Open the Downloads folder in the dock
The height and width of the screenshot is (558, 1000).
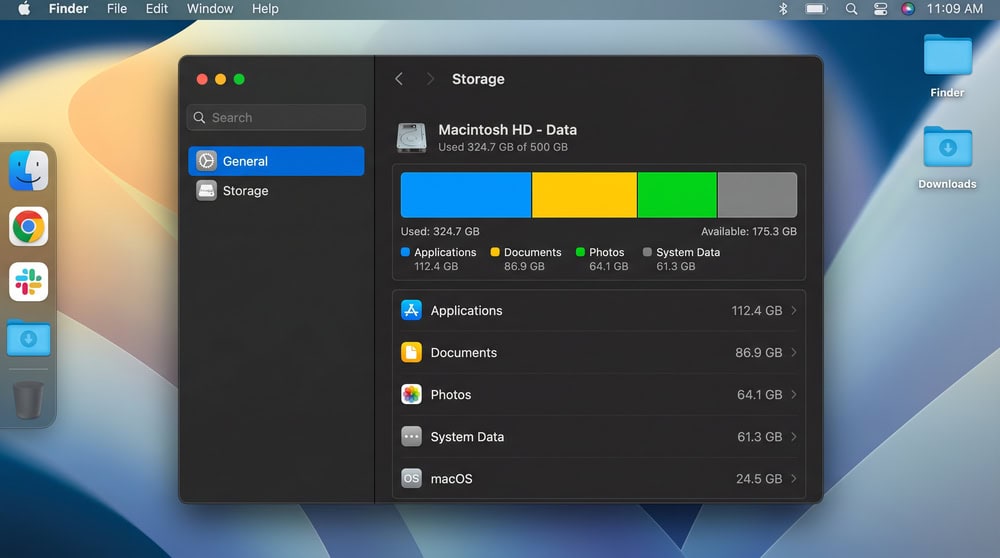(x=29, y=337)
